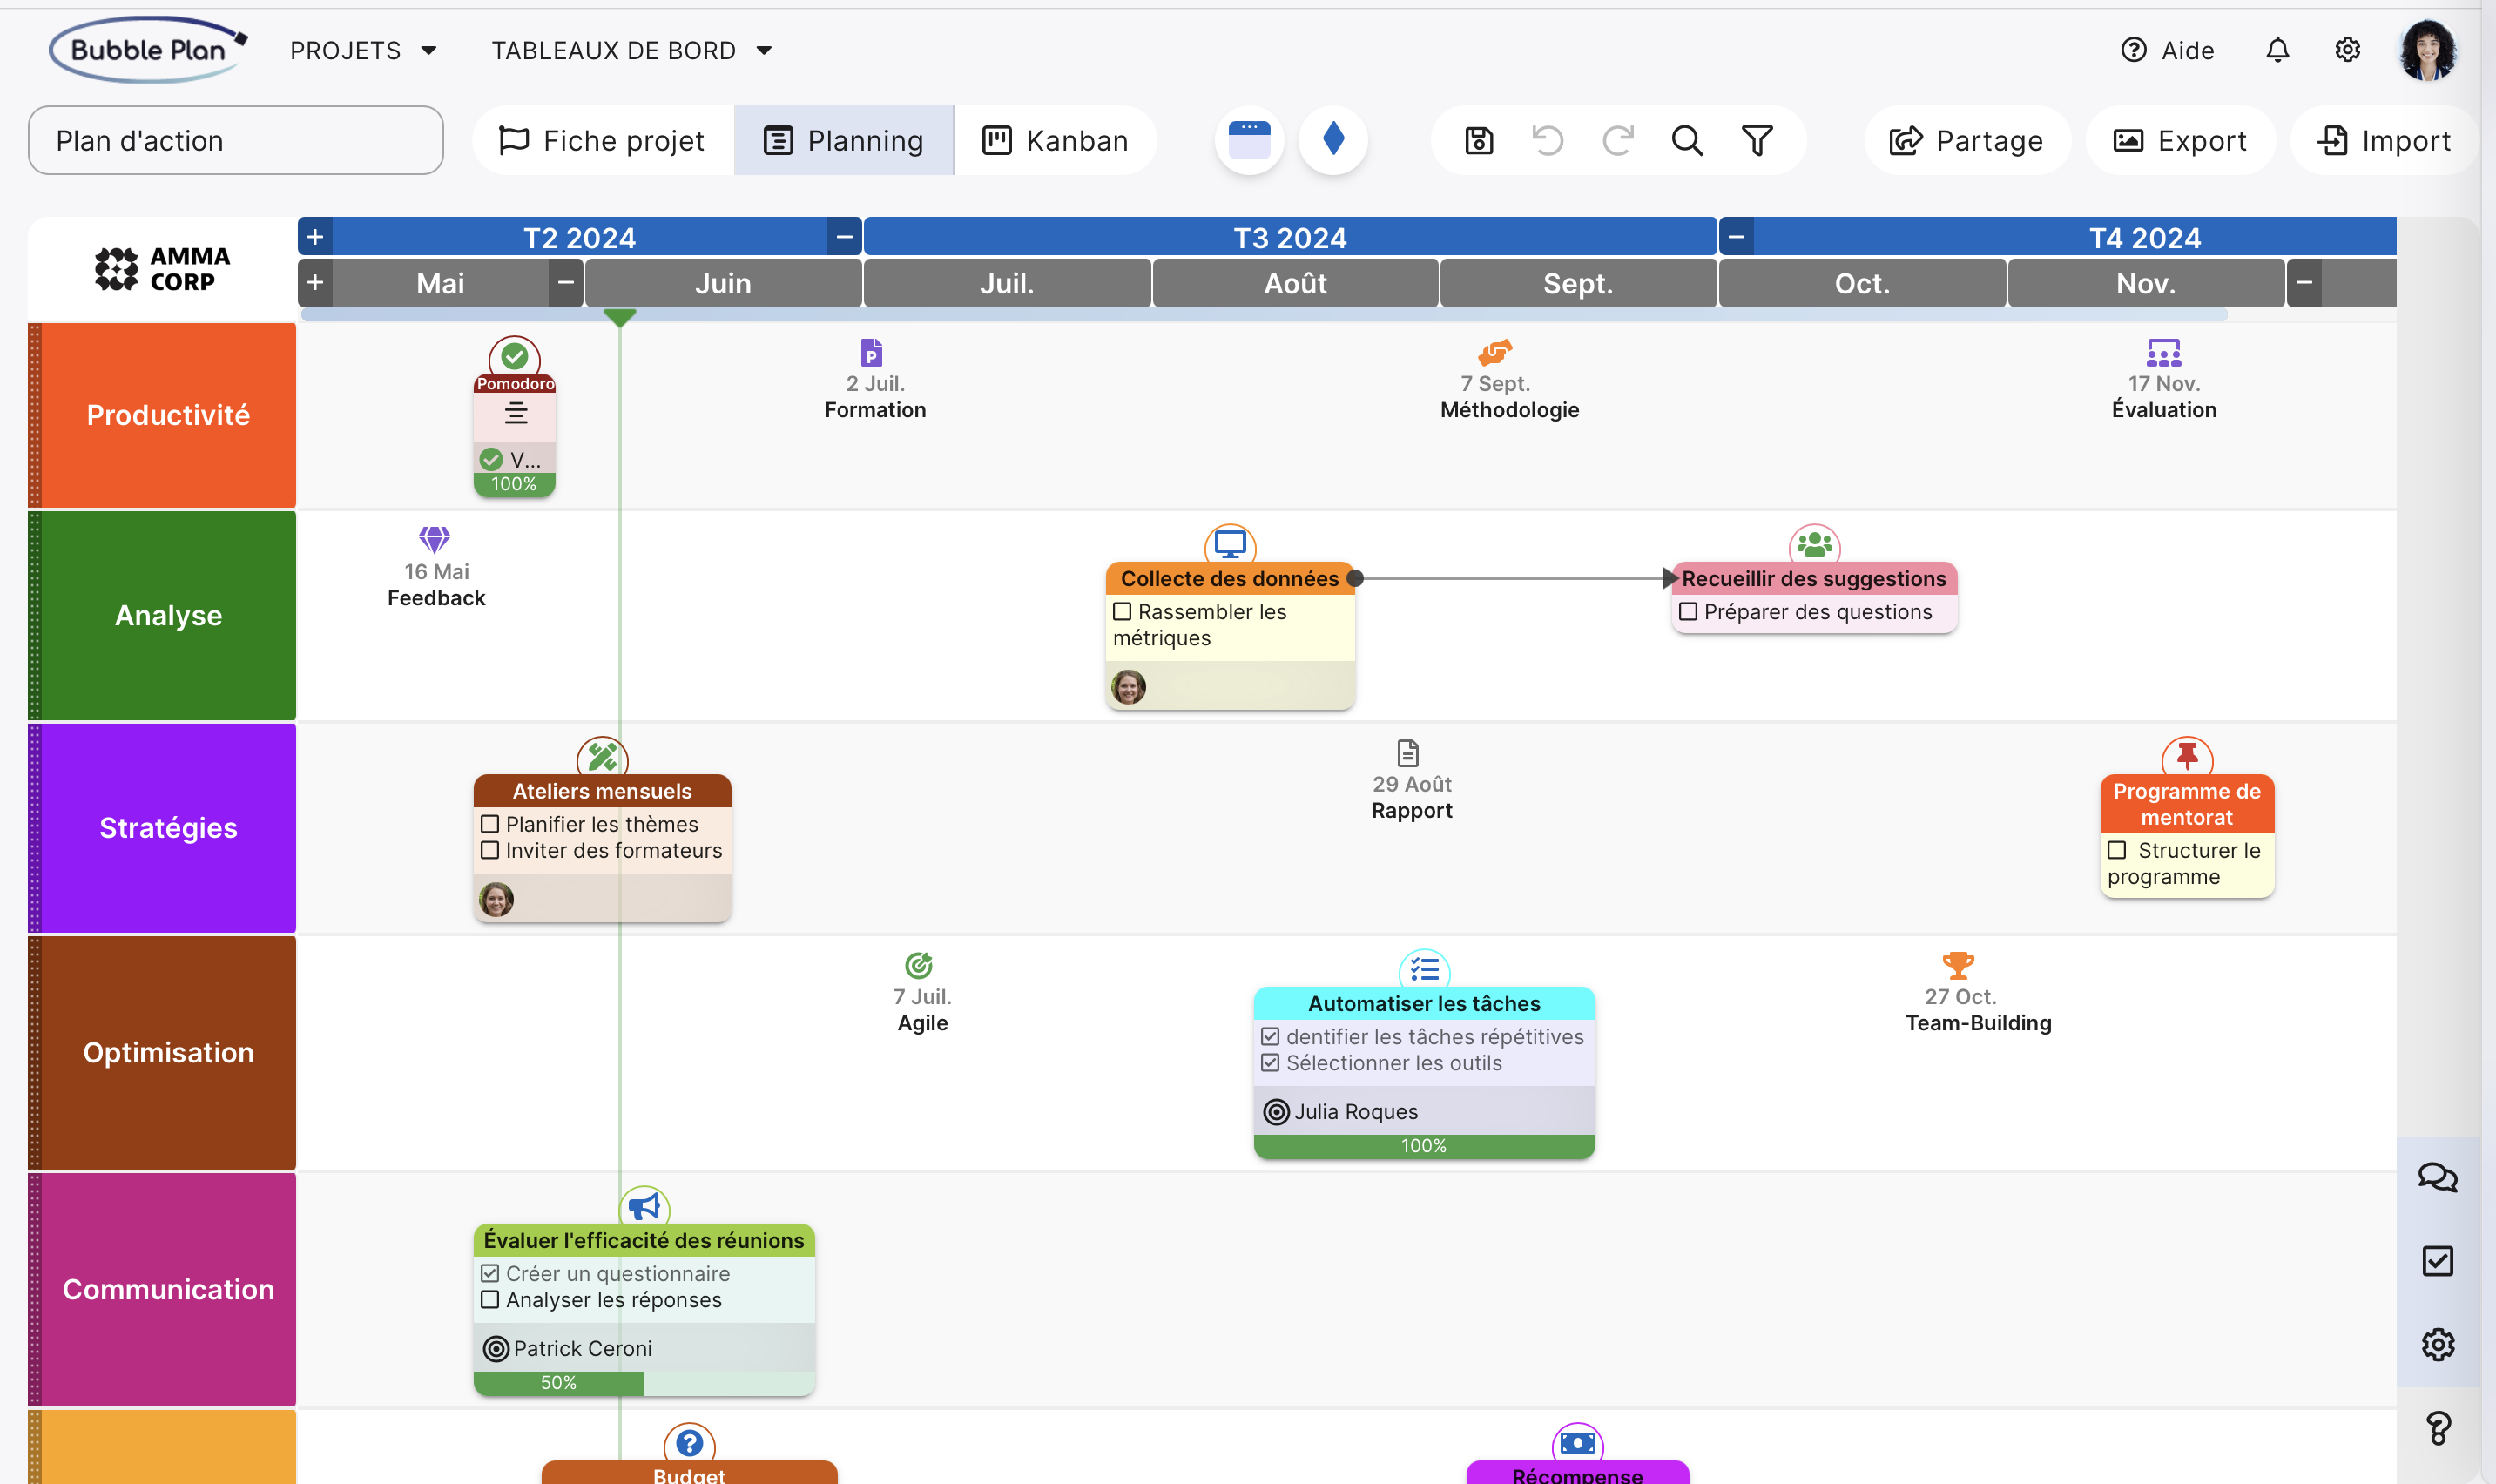Click the Plan d'action name field
This screenshot has width=2496, height=1484.
pos(236,141)
